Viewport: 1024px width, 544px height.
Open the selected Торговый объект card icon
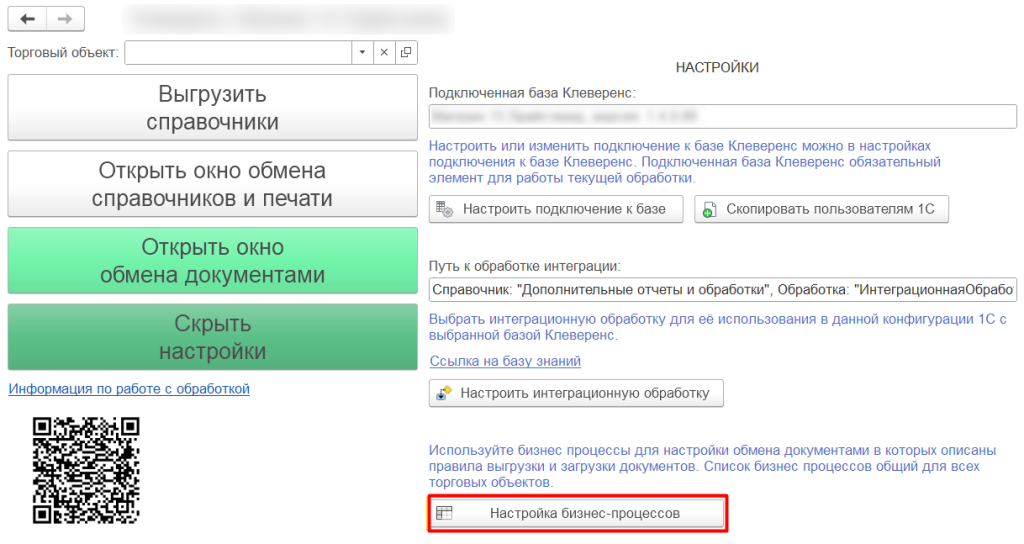click(x=406, y=52)
